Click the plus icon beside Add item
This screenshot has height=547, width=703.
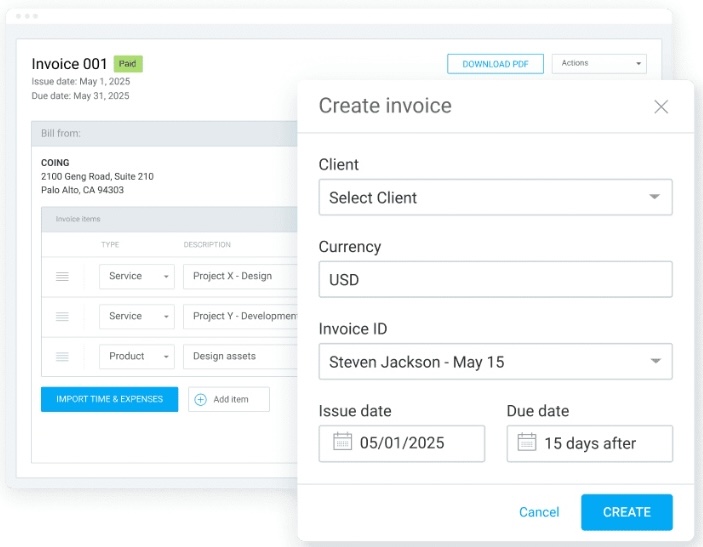point(200,399)
